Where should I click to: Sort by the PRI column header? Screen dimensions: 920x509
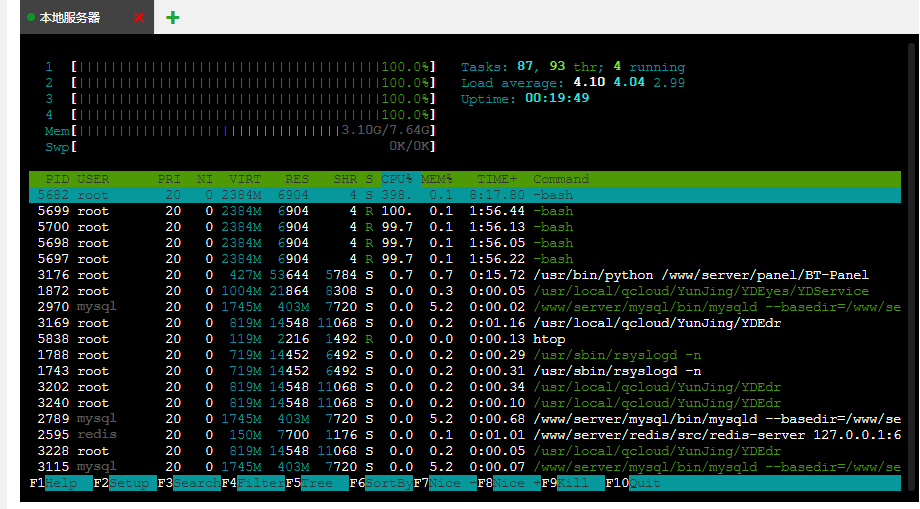(169, 179)
